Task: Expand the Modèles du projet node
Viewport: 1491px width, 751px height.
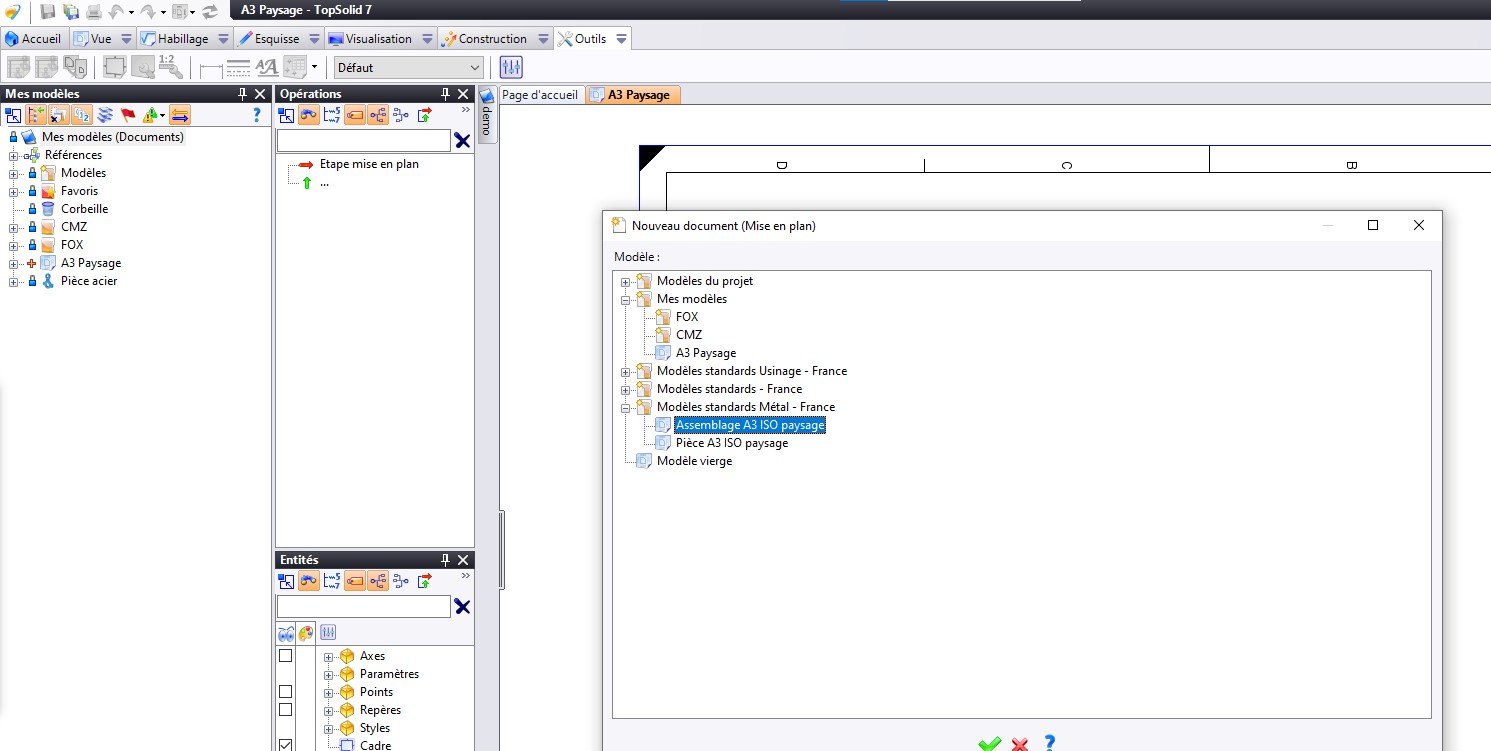Action: 627,281
